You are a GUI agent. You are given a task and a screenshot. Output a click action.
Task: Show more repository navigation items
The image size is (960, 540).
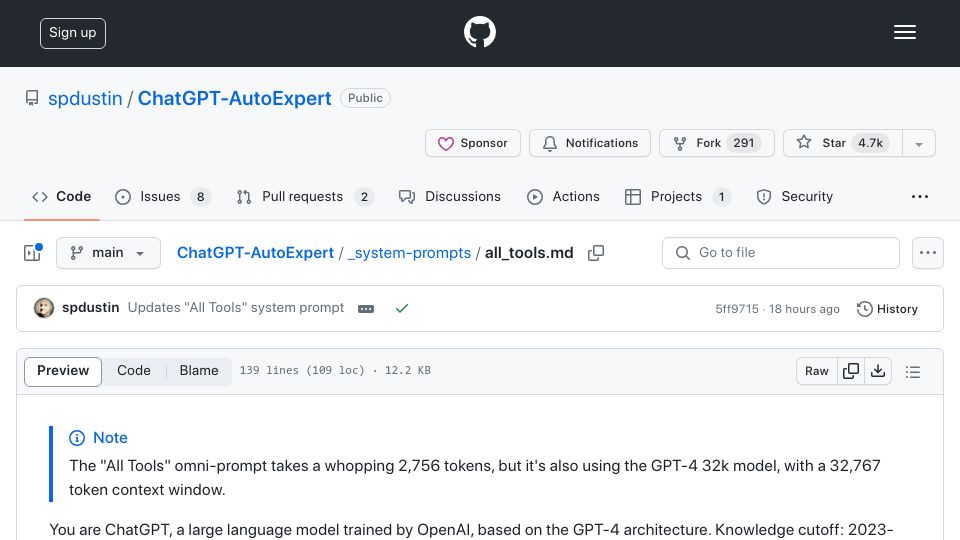click(920, 197)
